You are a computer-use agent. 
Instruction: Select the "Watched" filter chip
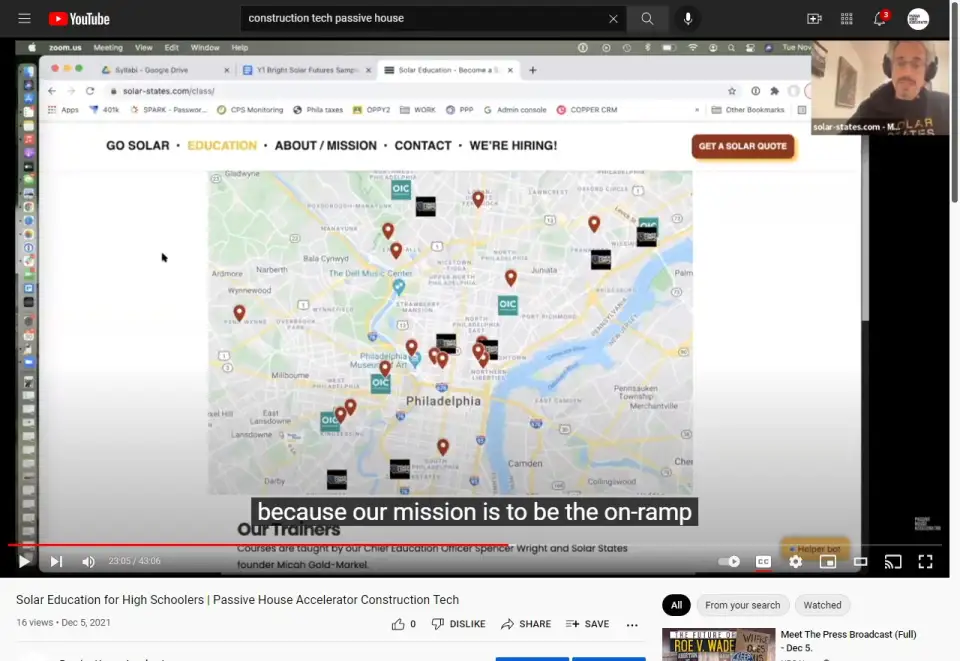pyautogui.click(x=822, y=605)
